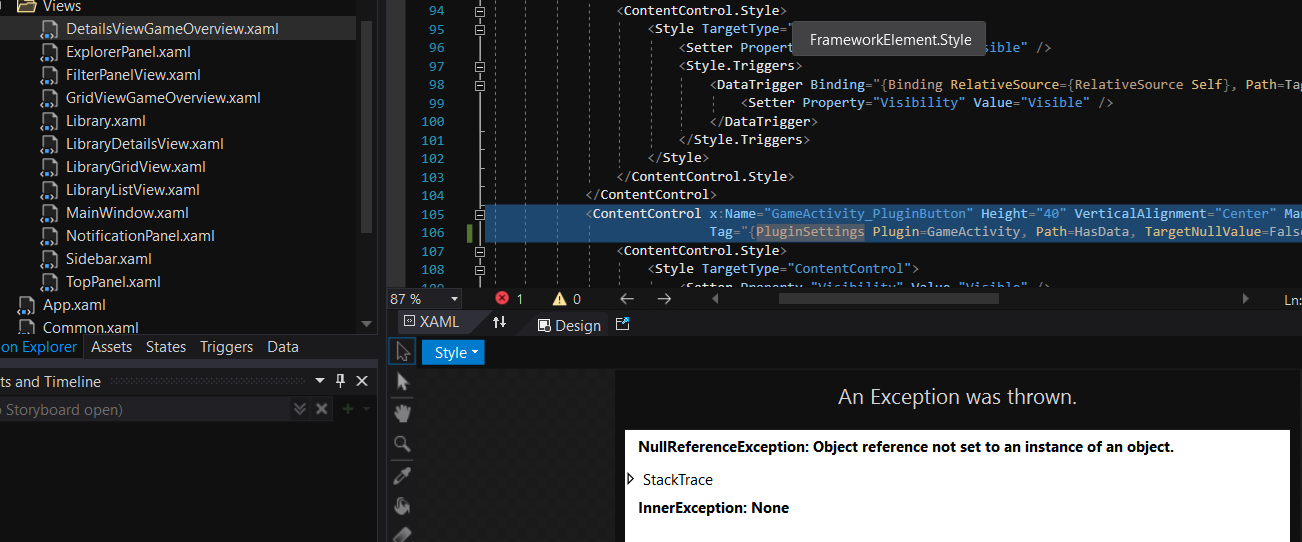Select the Pan hand tool
This screenshot has height=542, width=1302.
[403, 413]
